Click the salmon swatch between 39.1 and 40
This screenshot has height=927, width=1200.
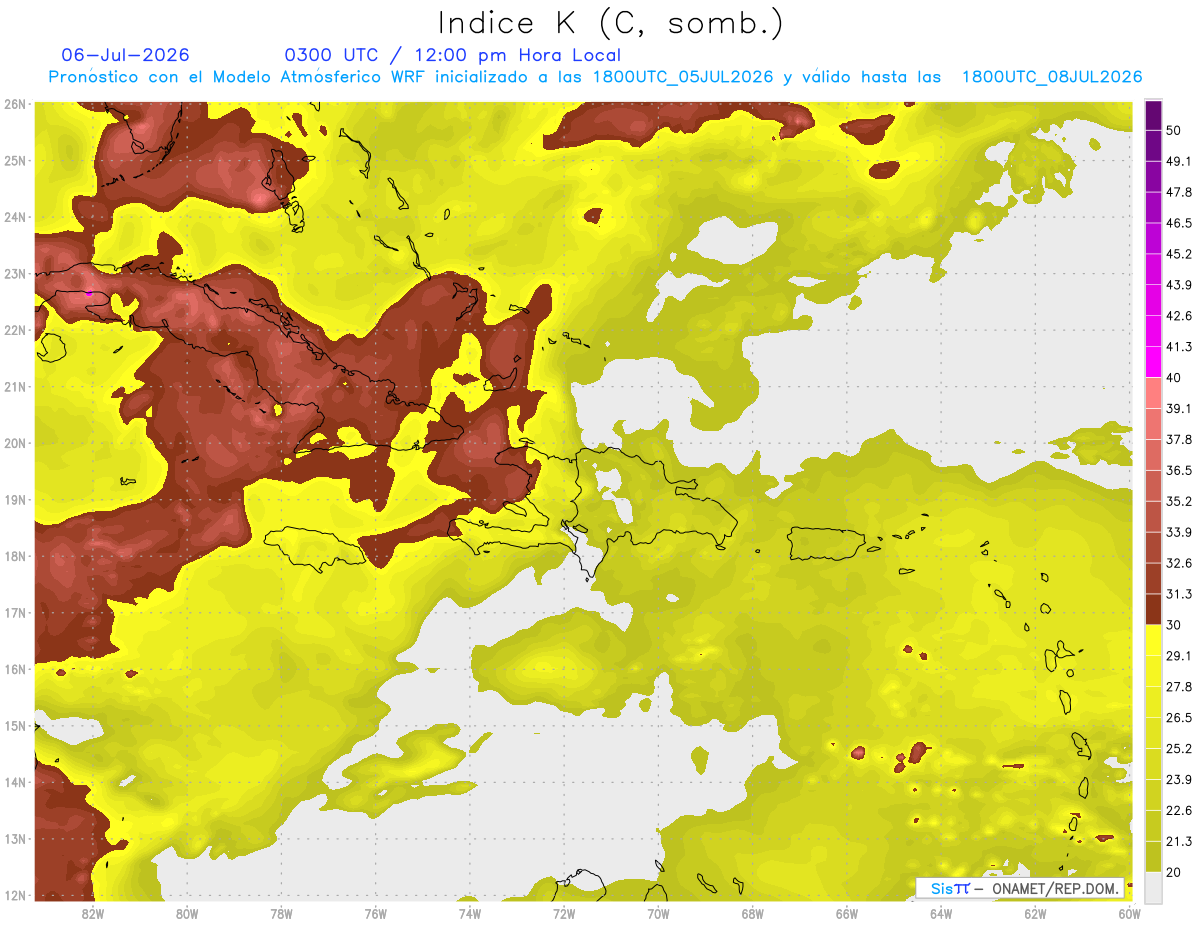(1153, 393)
